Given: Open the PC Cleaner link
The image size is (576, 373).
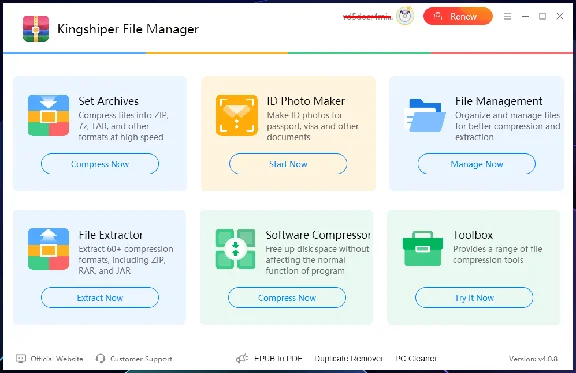Looking at the screenshot, I should [416, 358].
